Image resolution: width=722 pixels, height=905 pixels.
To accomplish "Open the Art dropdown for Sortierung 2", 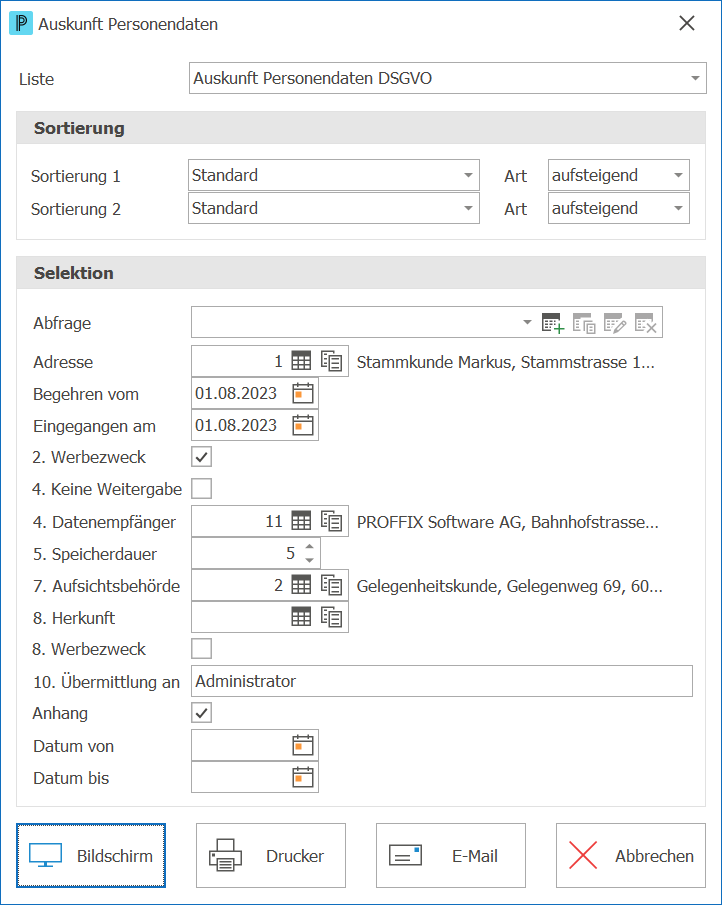I will tap(619, 208).
